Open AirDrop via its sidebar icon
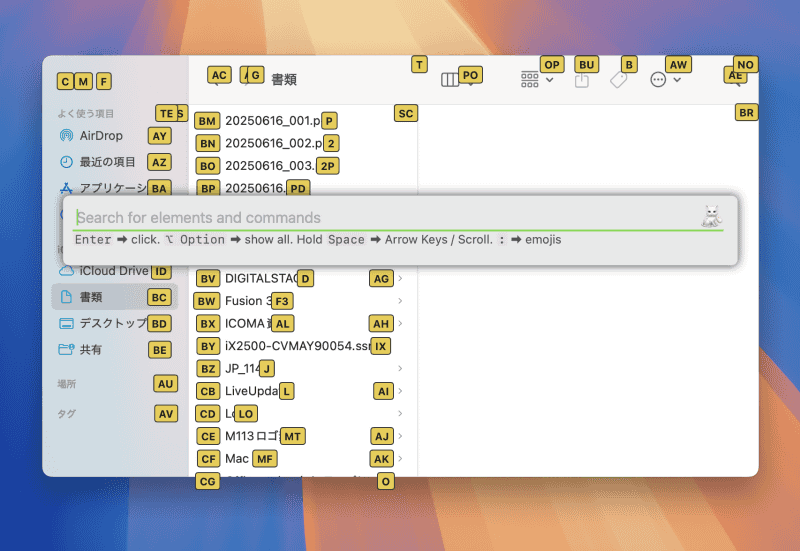Viewport: 800px width, 551px height. (66, 136)
